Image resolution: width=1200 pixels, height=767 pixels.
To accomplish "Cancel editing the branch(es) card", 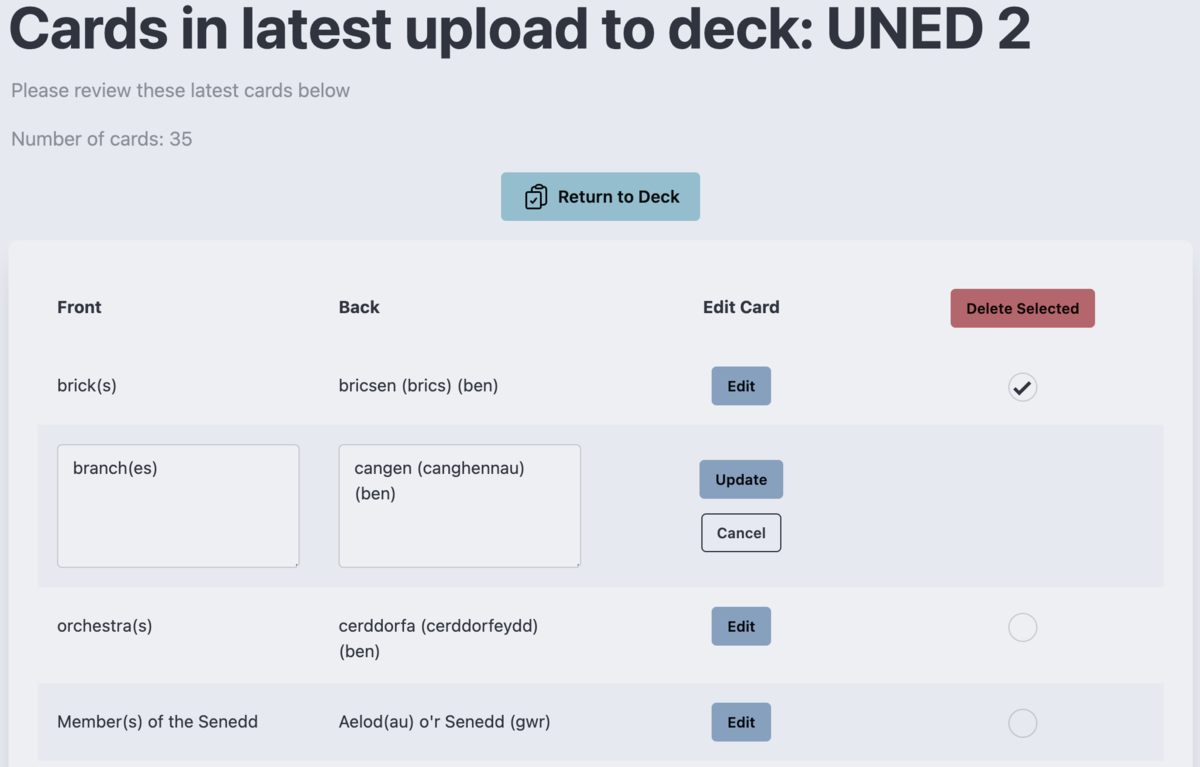I will click(x=741, y=533).
